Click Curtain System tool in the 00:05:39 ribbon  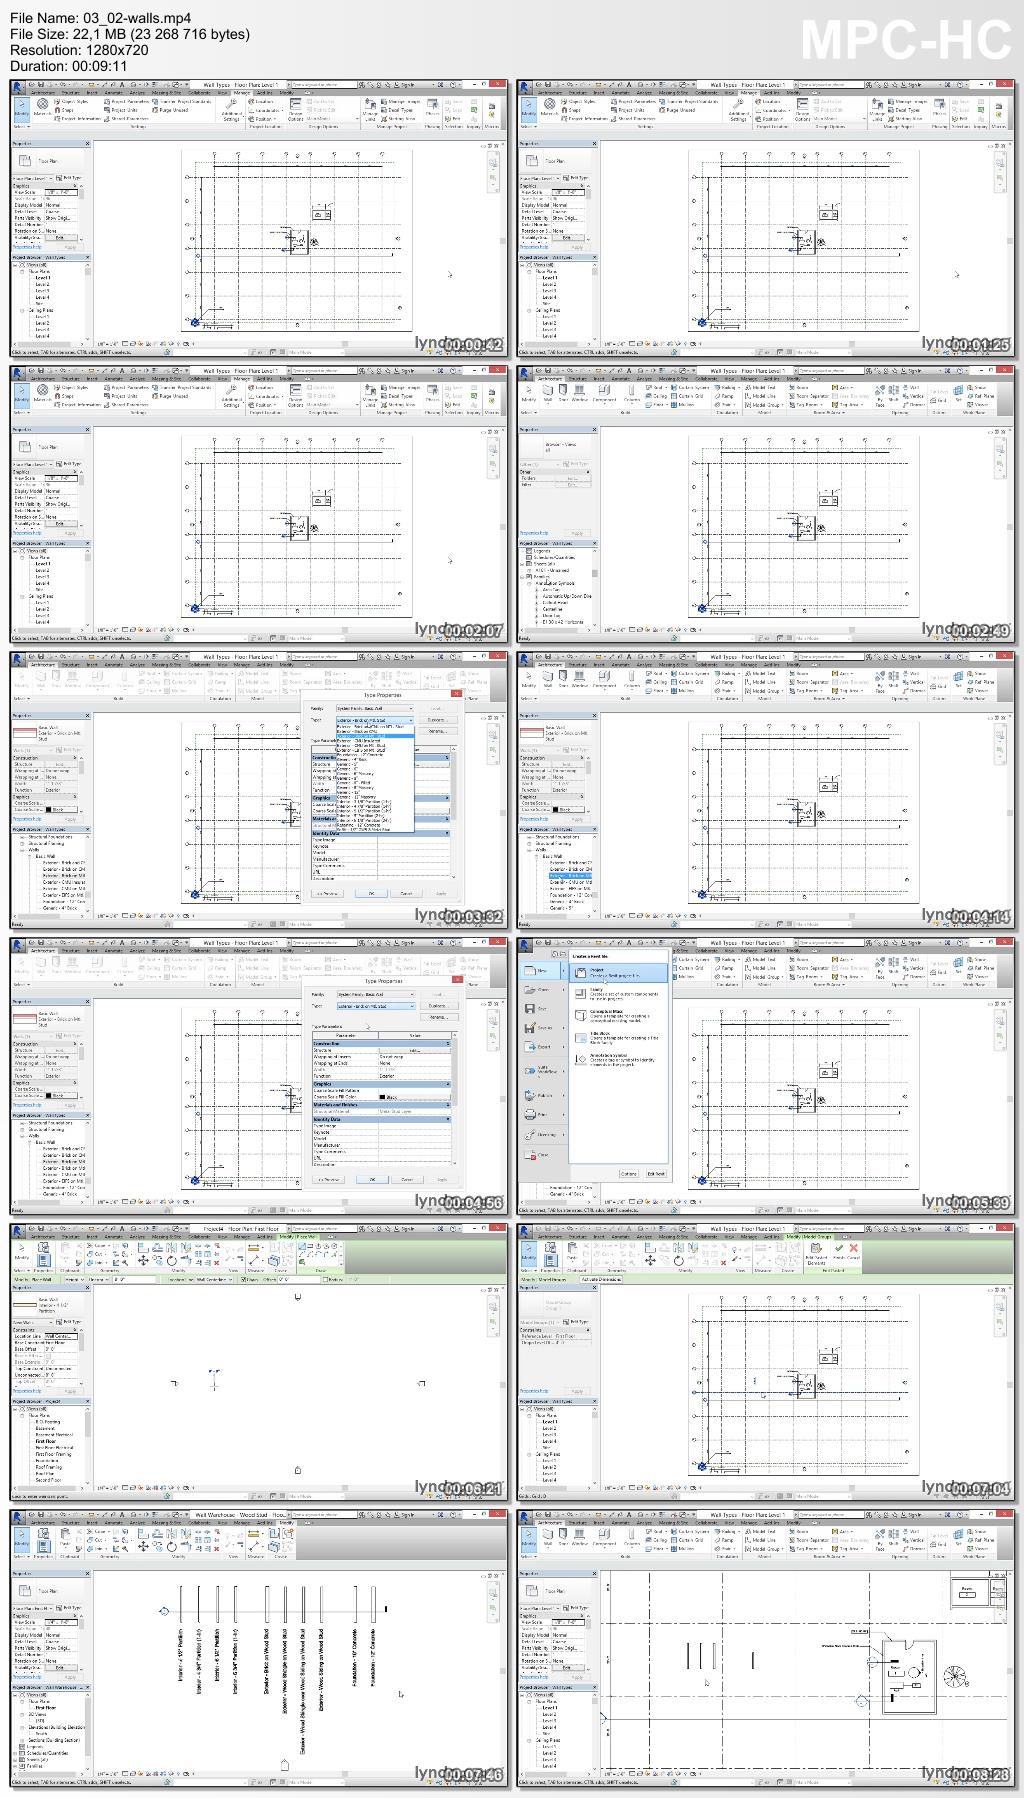pos(690,959)
